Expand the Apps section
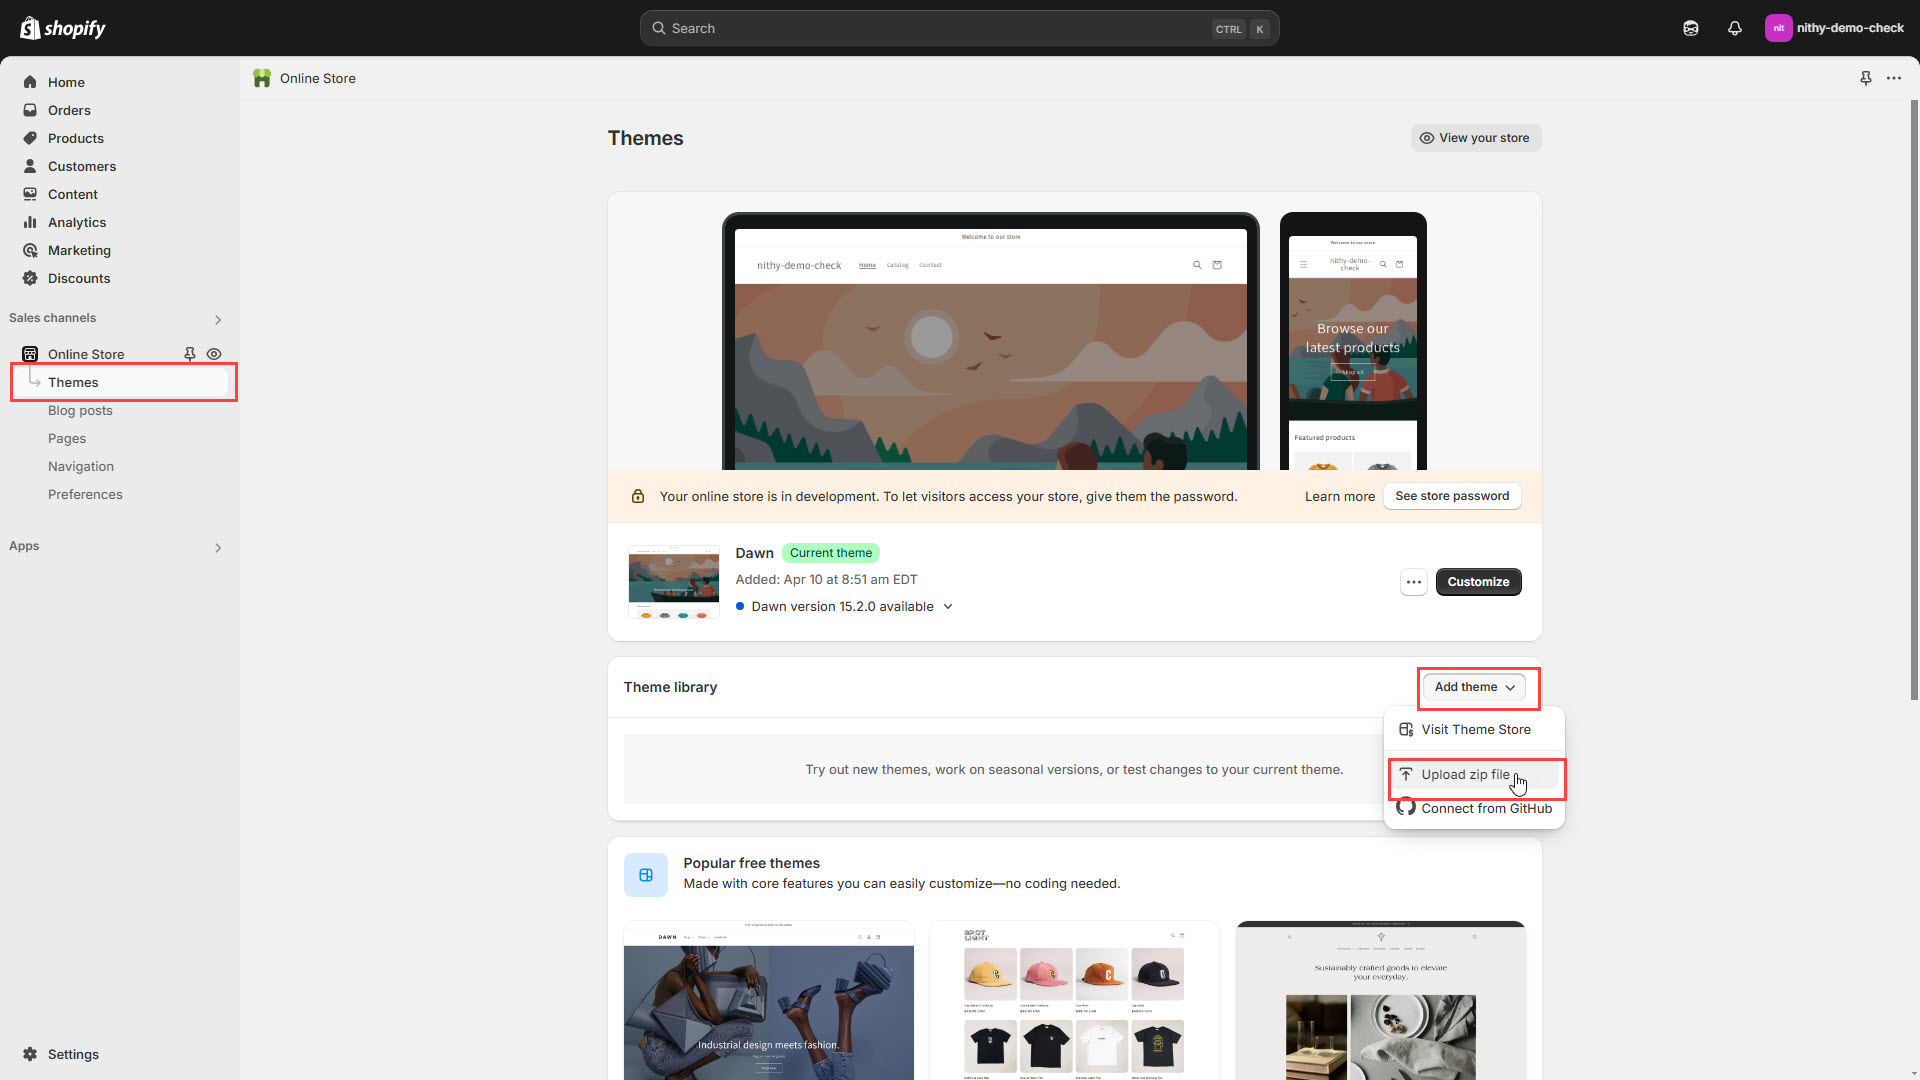The height and width of the screenshot is (1080, 1920). tap(218, 547)
